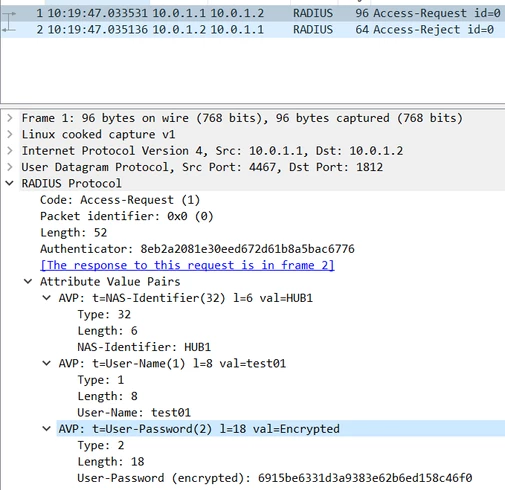Select the Code: Access-Request line

click(x=120, y=200)
